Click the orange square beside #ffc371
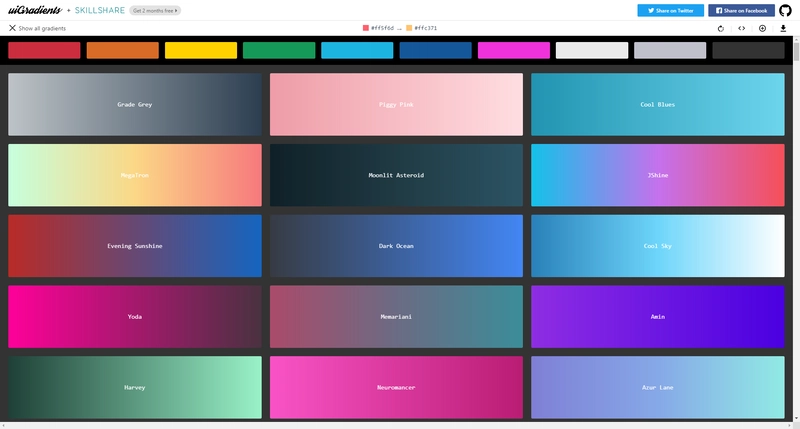This screenshot has width=800, height=429. (409, 28)
